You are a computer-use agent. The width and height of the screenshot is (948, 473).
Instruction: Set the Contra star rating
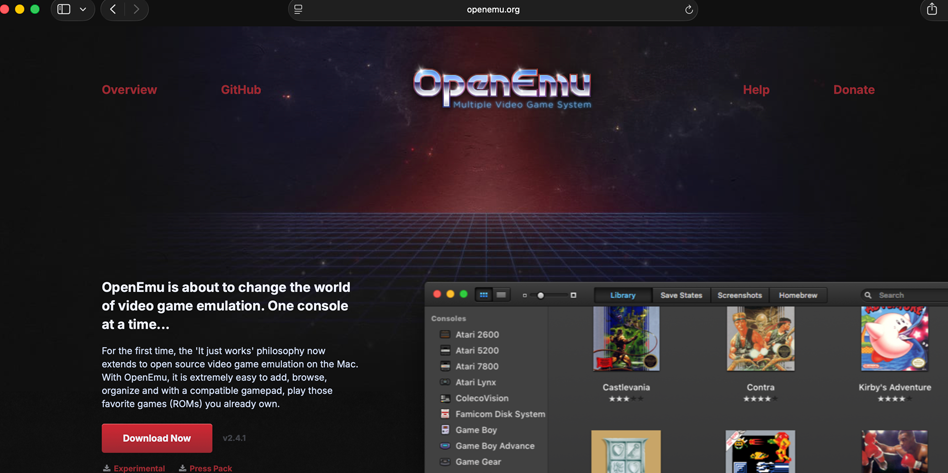click(x=761, y=399)
